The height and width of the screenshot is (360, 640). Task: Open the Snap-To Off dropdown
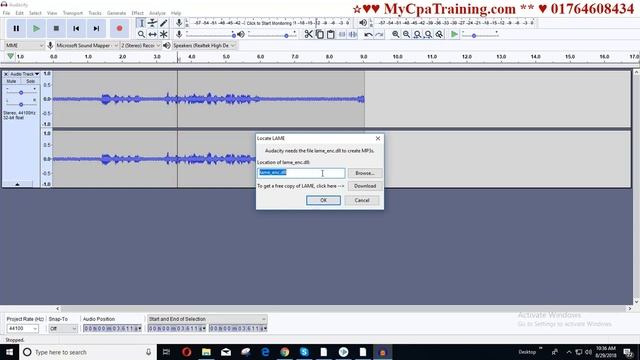[63, 328]
